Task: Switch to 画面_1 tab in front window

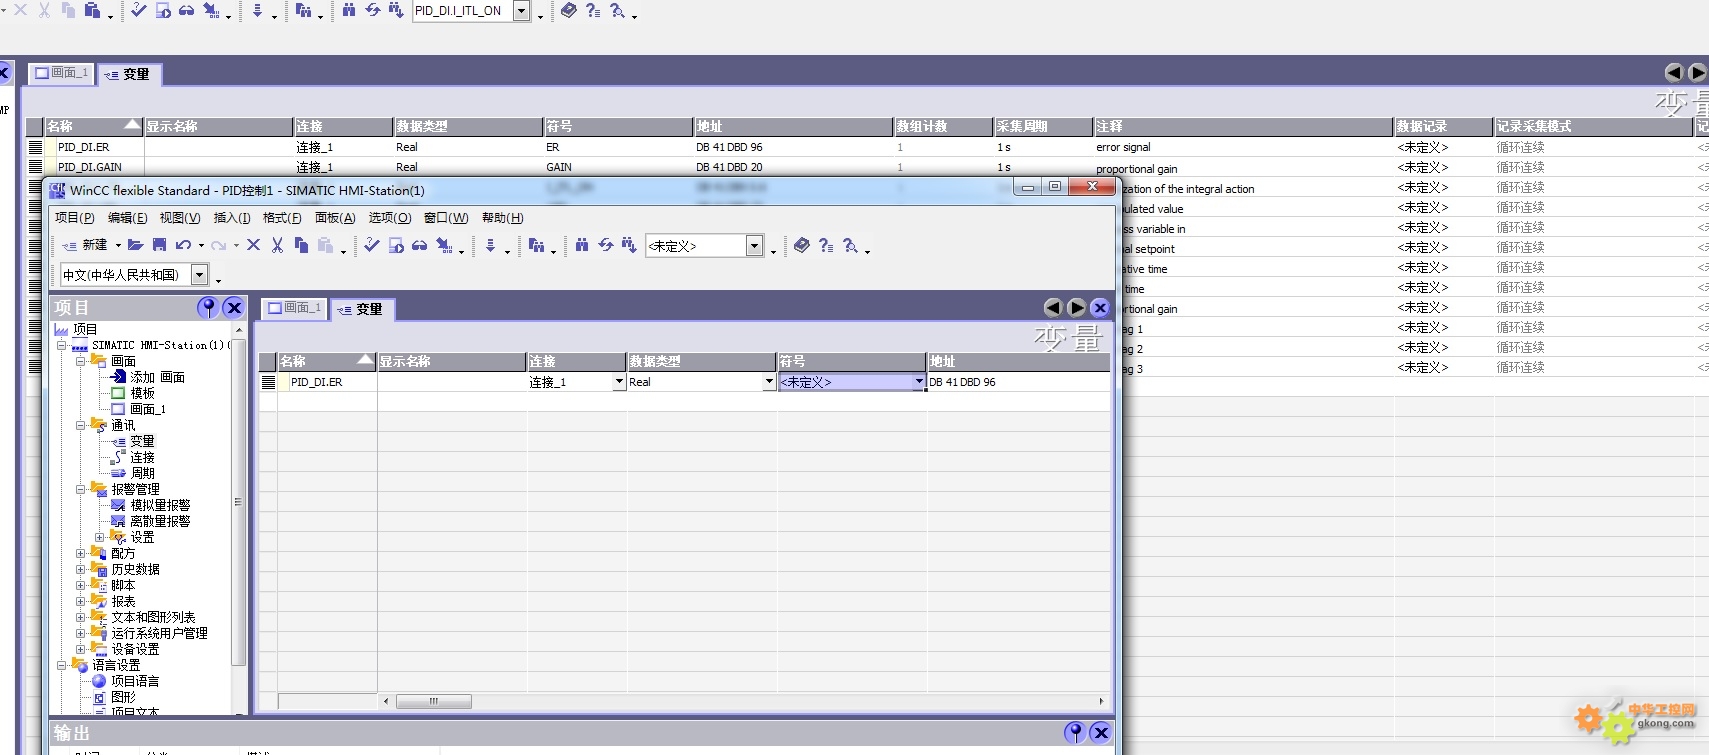Action: pos(295,308)
